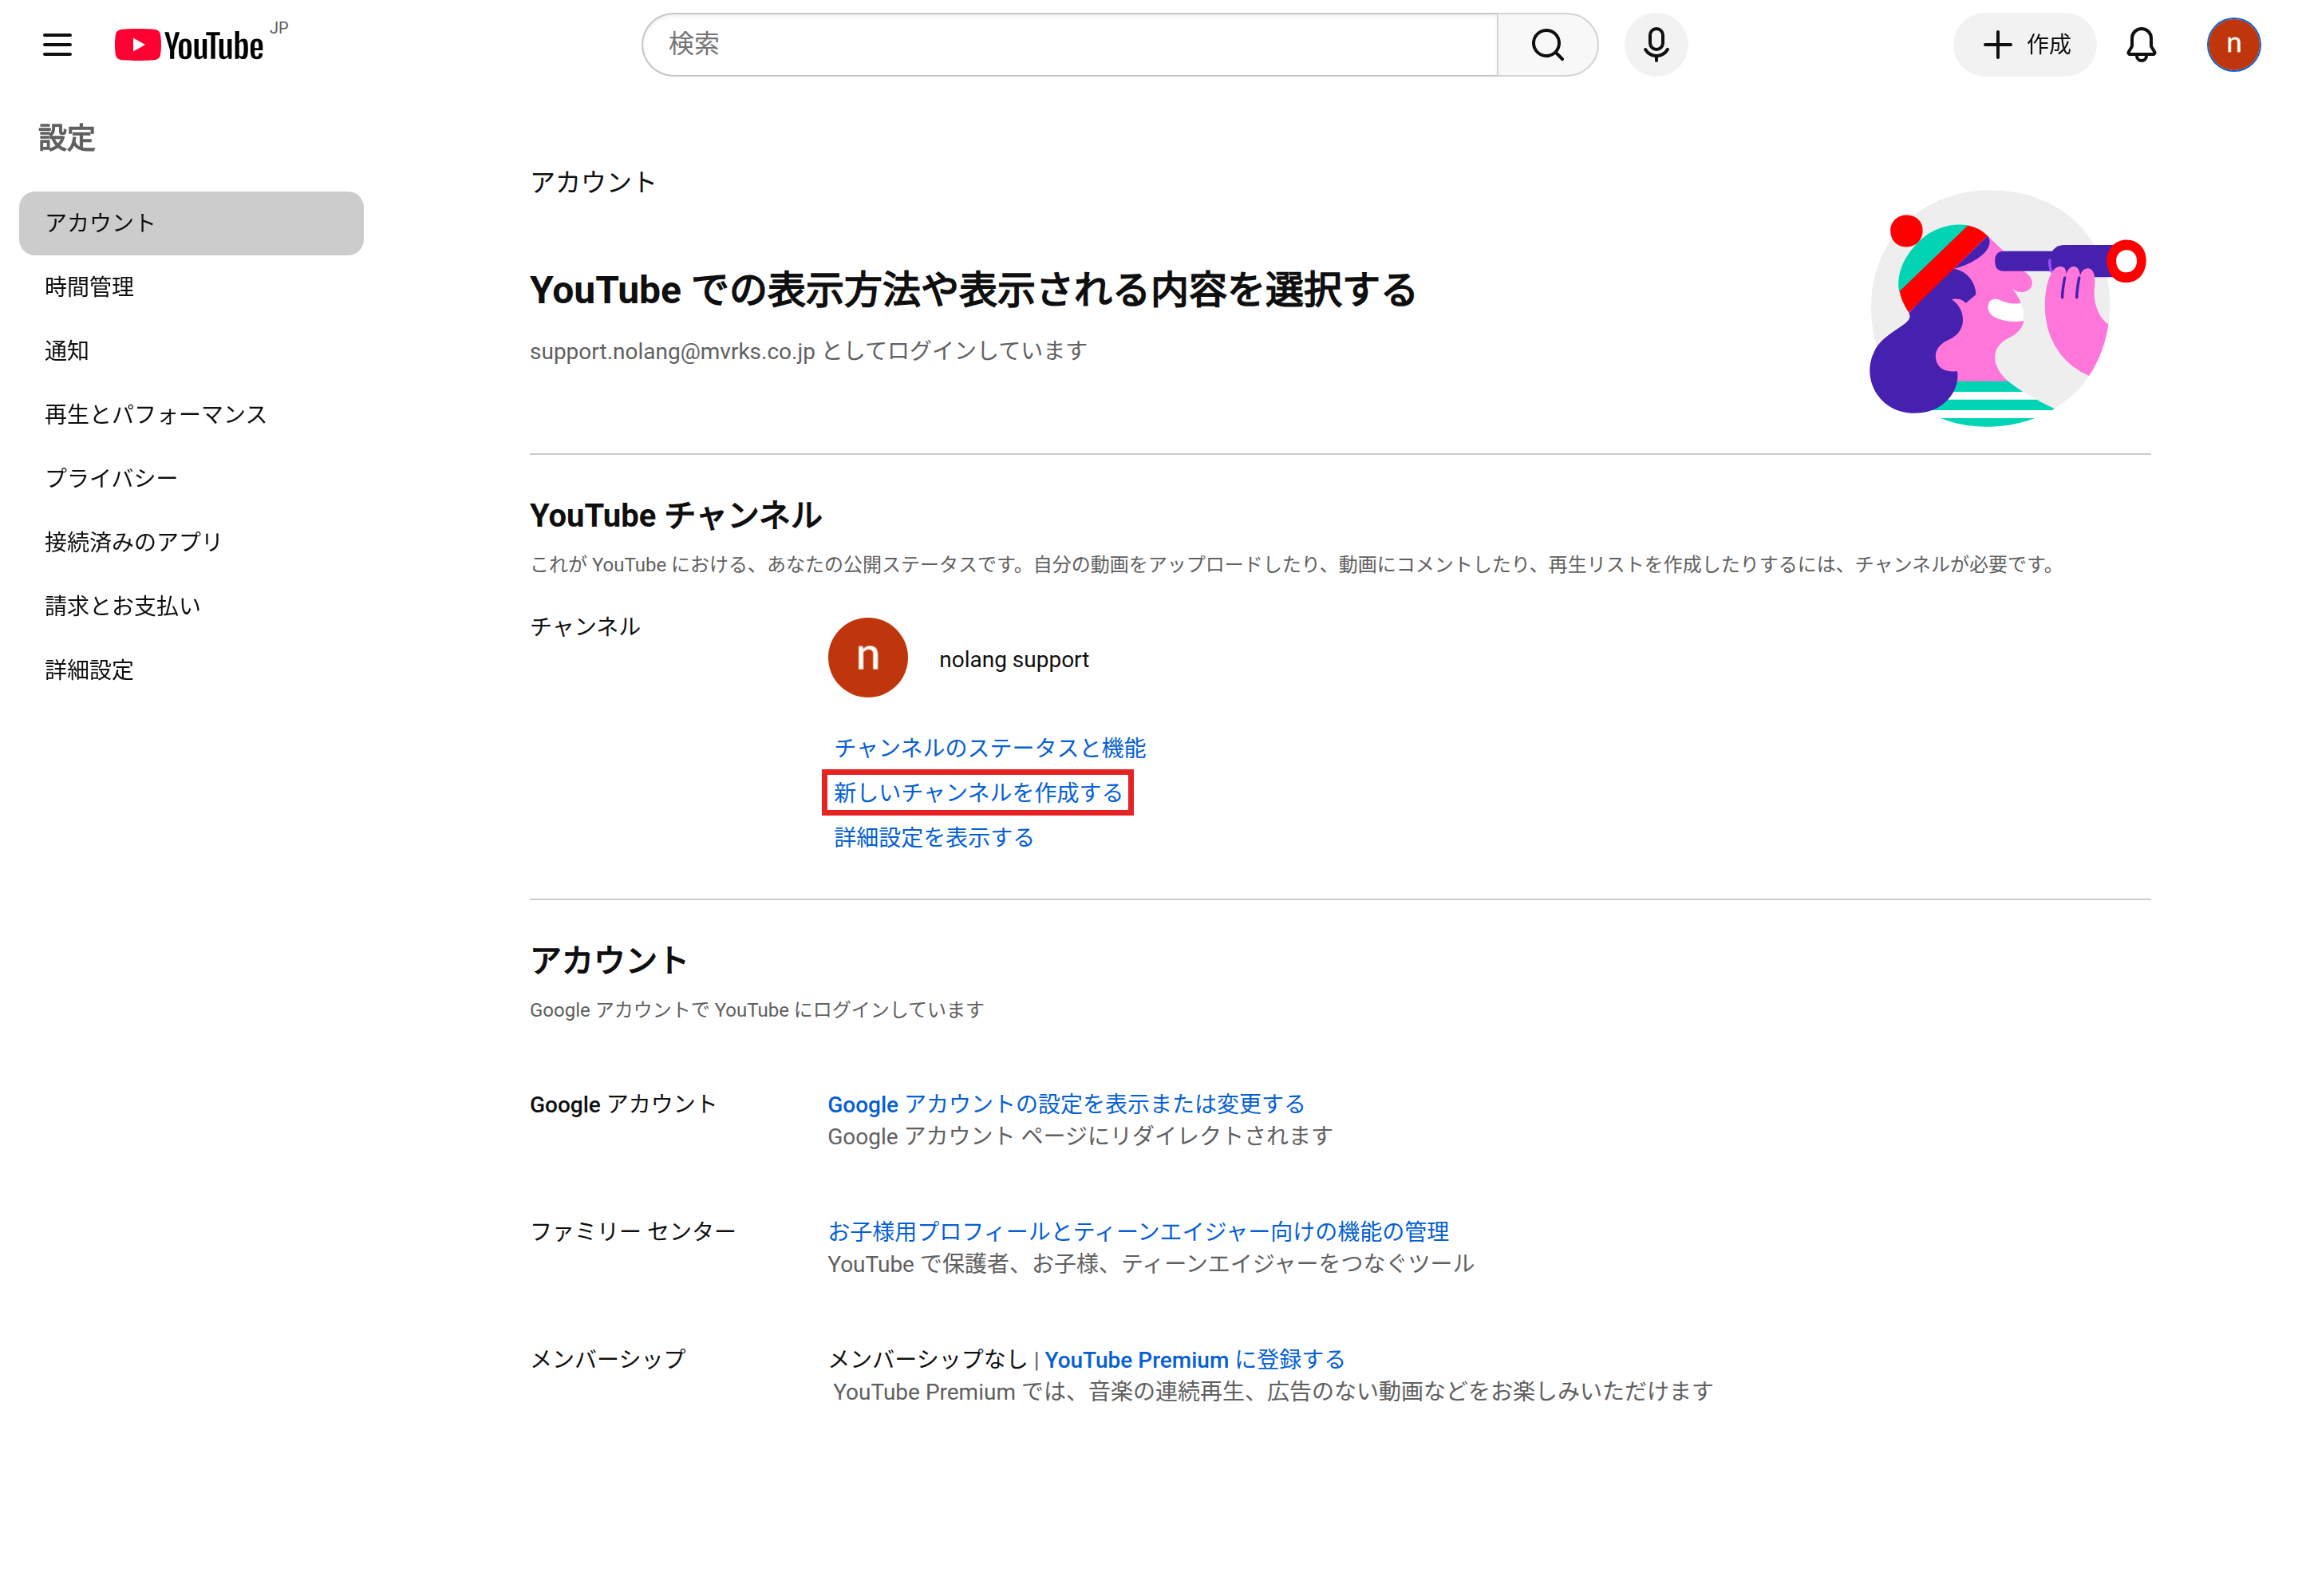The image size is (2298, 1596).
Task: Open チャンネルのステータスと機能 link
Action: (x=989, y=748)
